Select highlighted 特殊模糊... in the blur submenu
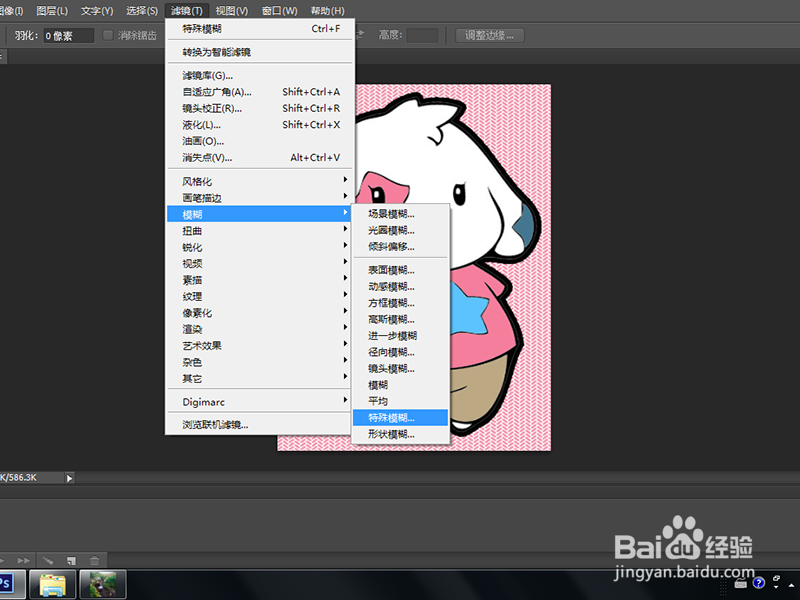 [x=401, y=418]
